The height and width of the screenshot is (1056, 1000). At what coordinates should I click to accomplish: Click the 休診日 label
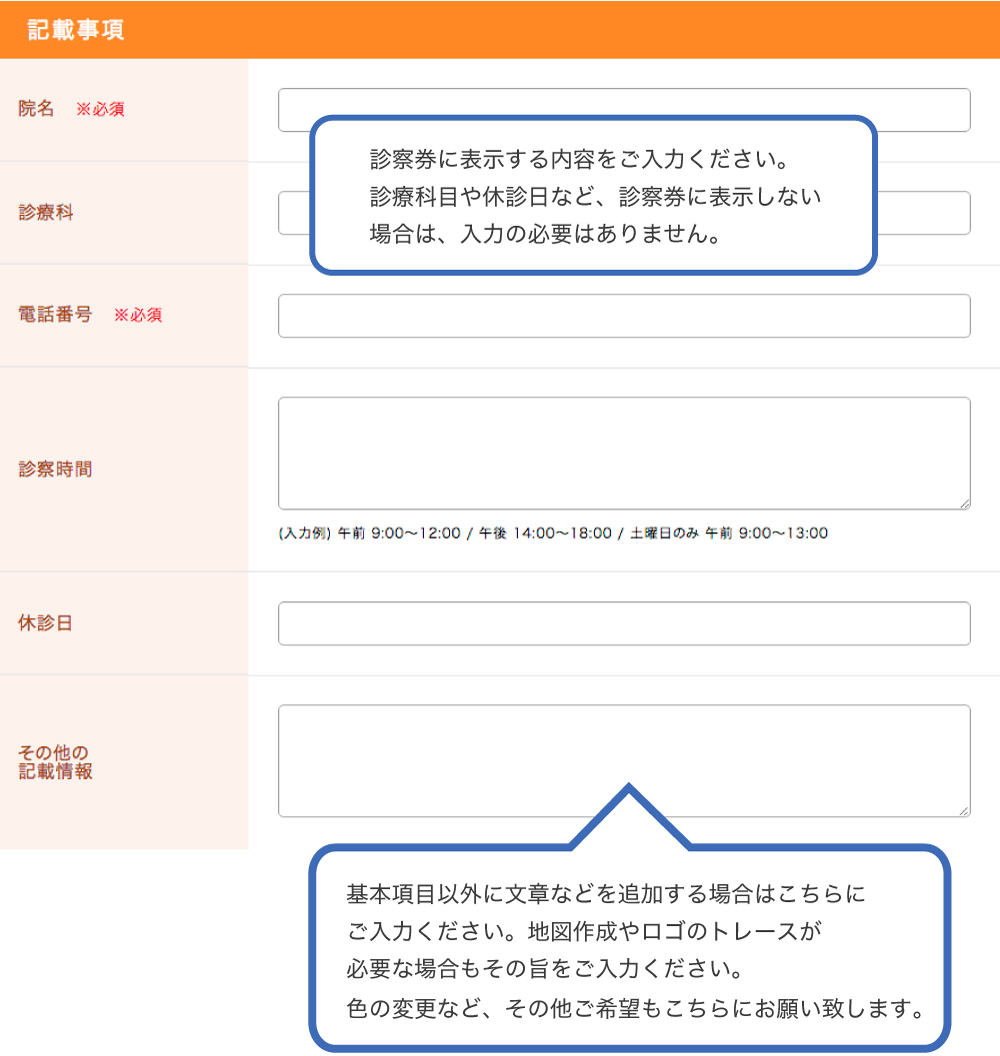pos(45,623)
